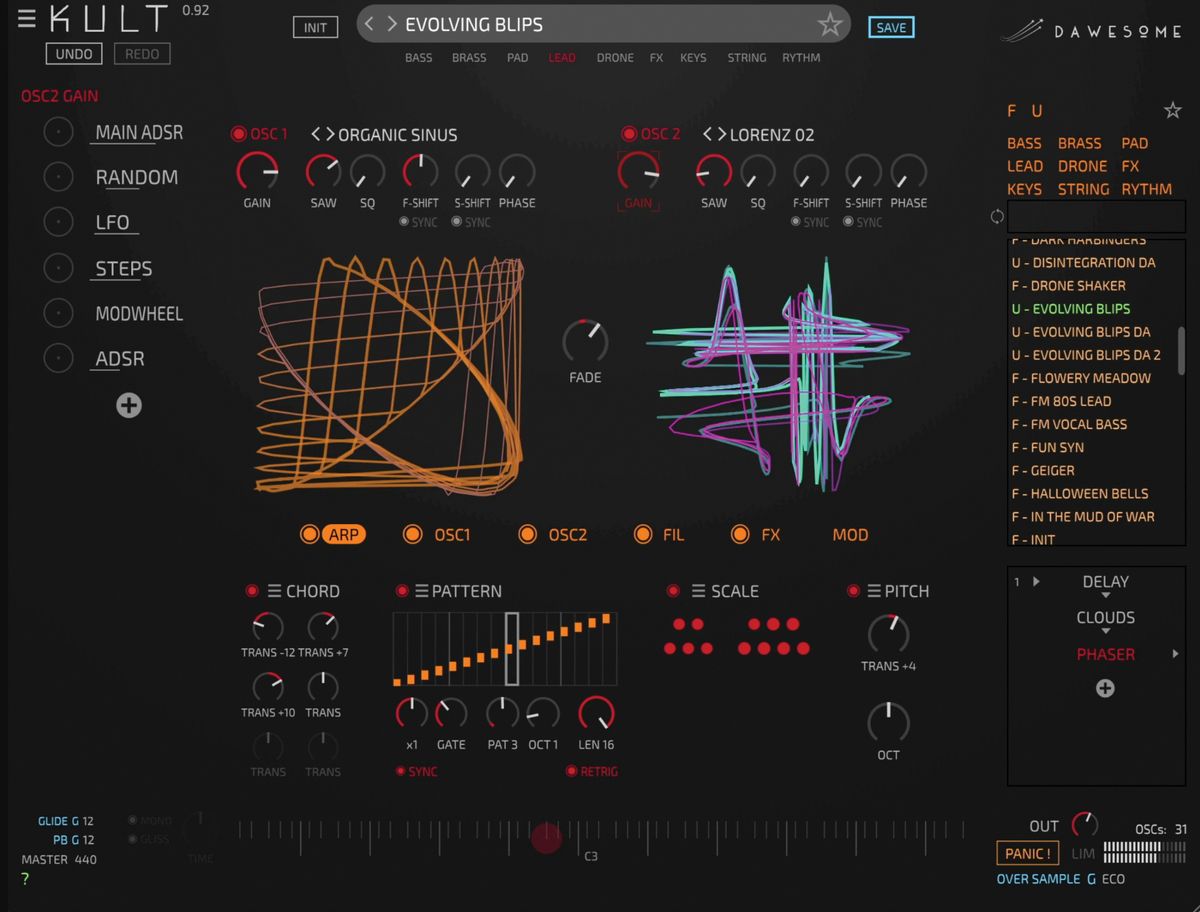The height and width of the screenshot is (912, 1200).
Task: Open the PATTERN menu icon
Action: [421, 591]
